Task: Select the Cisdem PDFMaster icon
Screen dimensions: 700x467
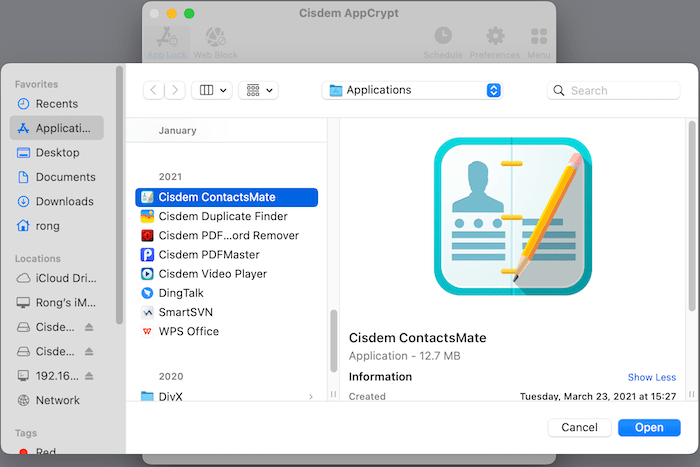Action: pyautogui.click(x=147, y=255)
